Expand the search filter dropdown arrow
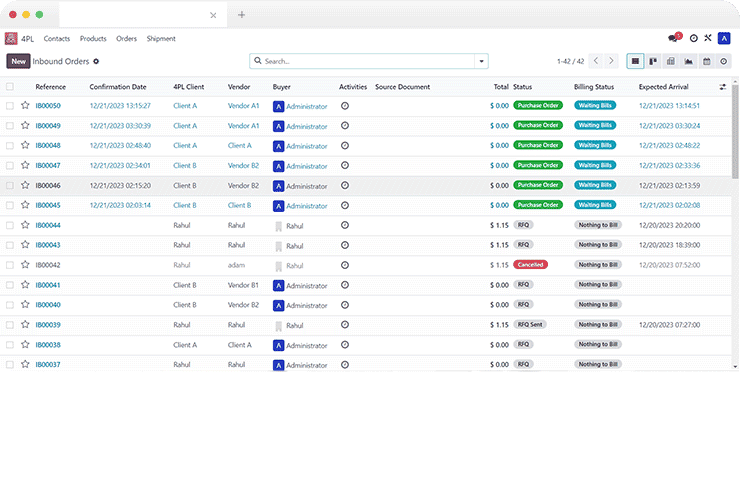Screen dimensions: 740x490 click(482, 61)
